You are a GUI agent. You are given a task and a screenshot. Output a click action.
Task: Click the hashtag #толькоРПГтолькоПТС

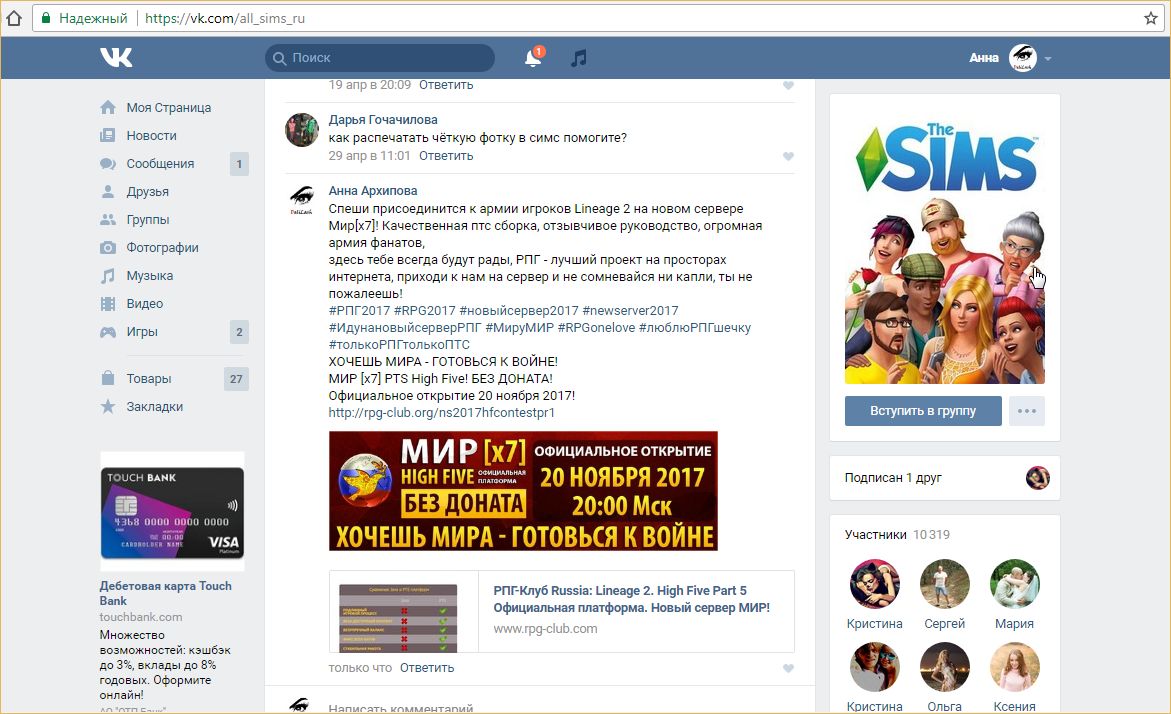[400, 344]
